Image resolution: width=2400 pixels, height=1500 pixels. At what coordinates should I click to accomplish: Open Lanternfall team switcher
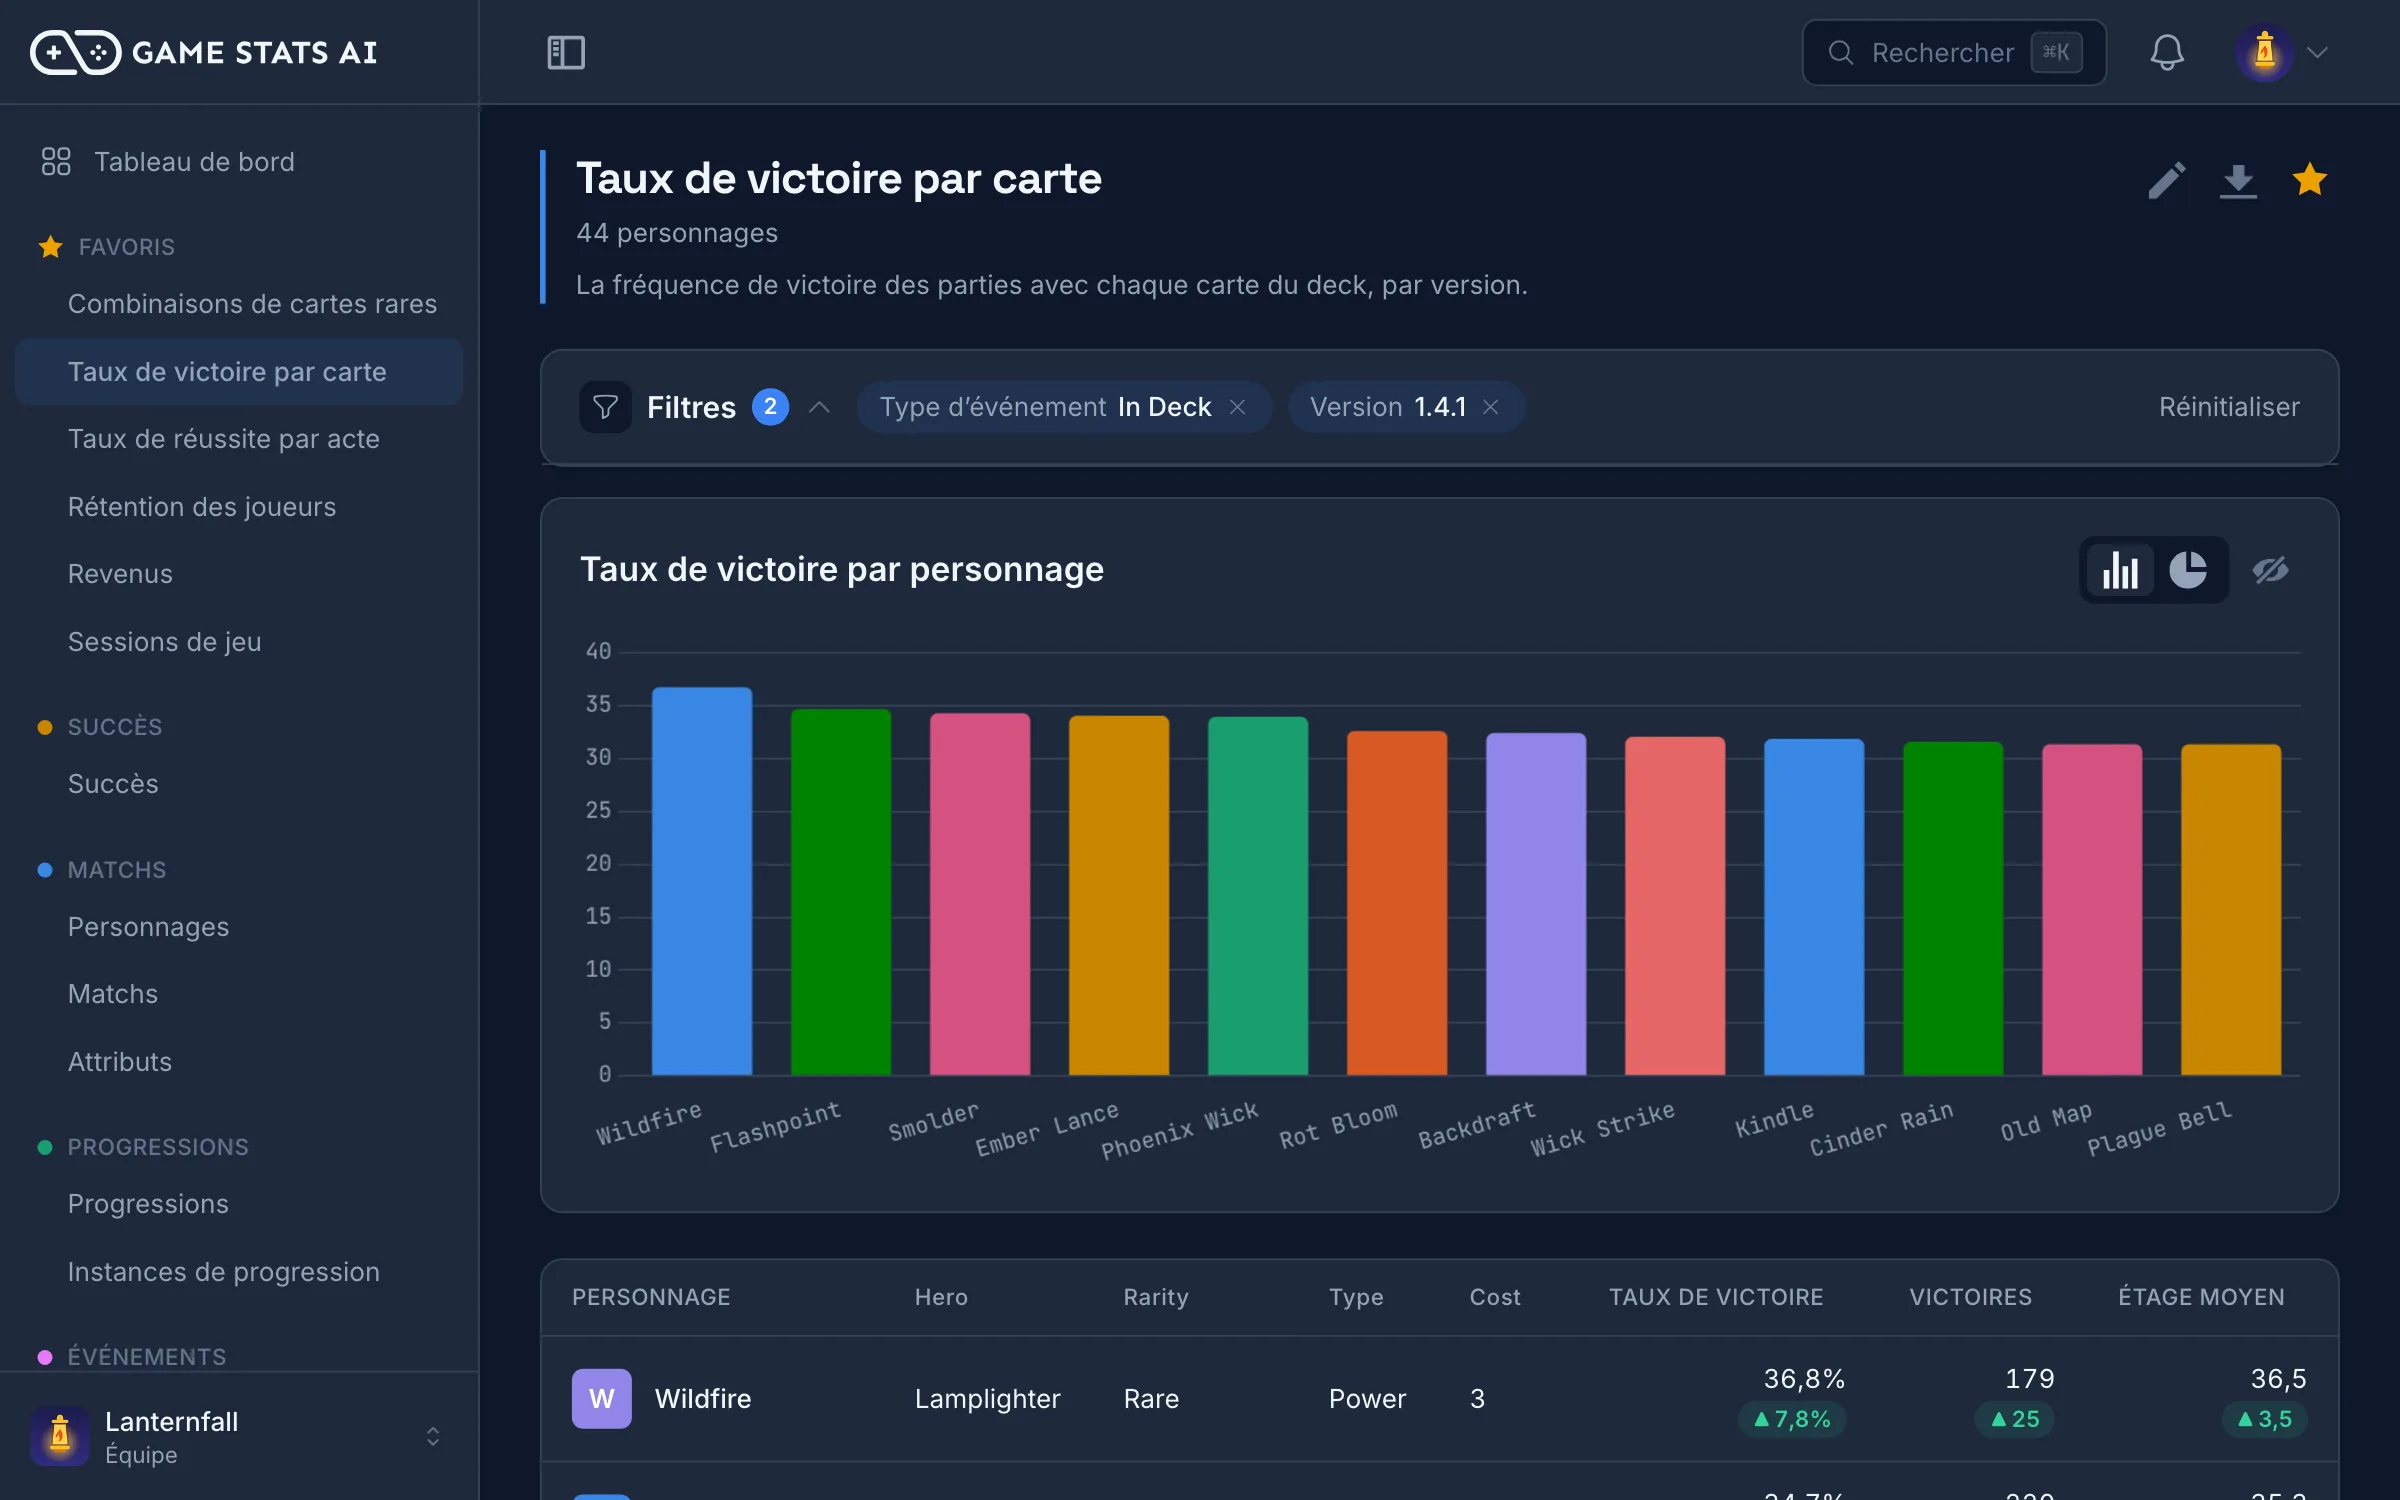pos(240,1436)
